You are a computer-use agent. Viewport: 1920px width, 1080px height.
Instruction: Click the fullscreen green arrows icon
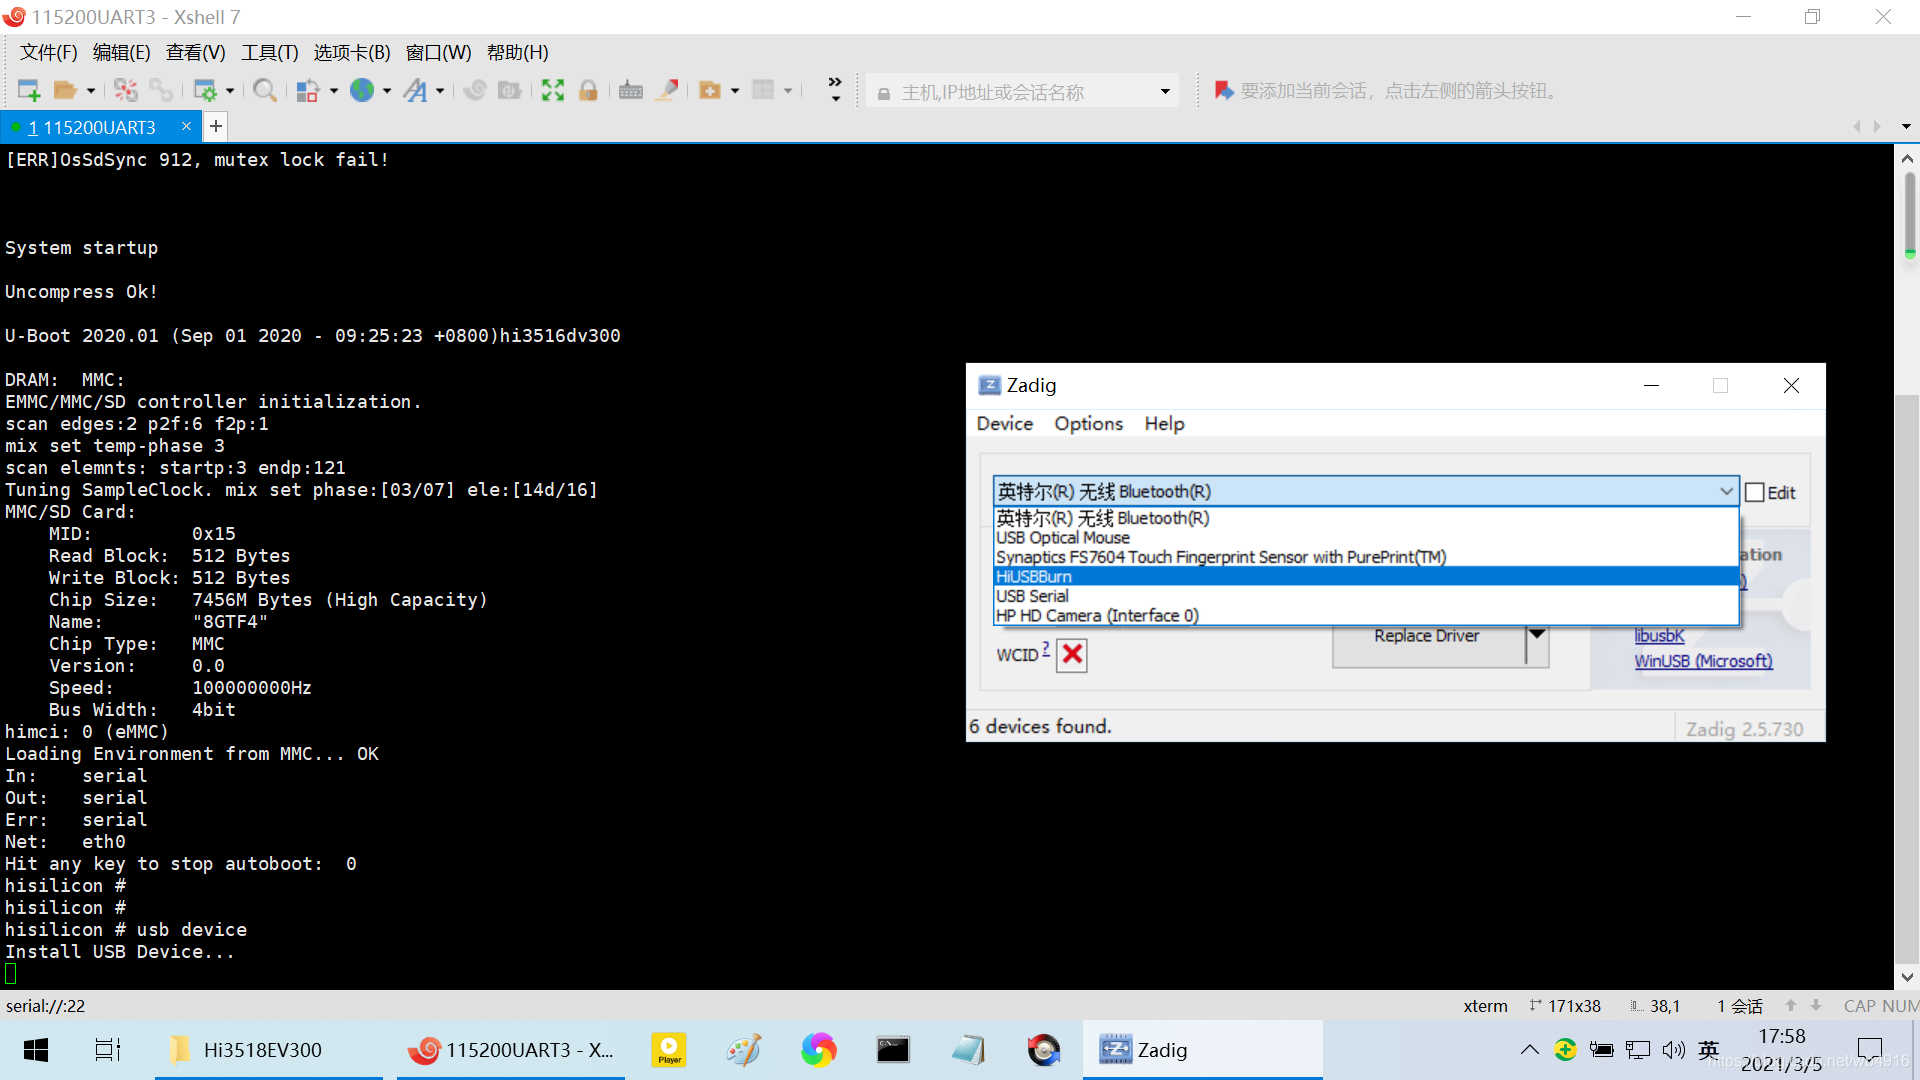click(x=553, y=91)
